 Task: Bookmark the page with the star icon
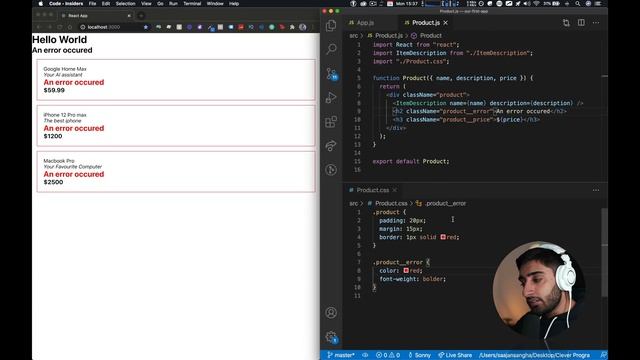point(146,27)
